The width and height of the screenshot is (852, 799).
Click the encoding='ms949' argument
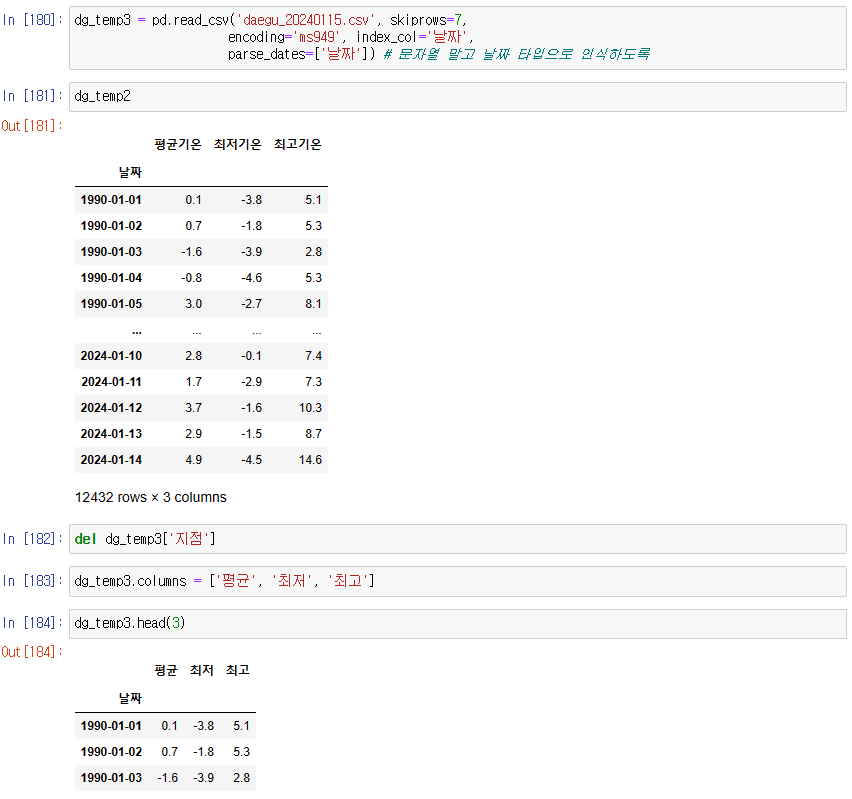(286, 37)
